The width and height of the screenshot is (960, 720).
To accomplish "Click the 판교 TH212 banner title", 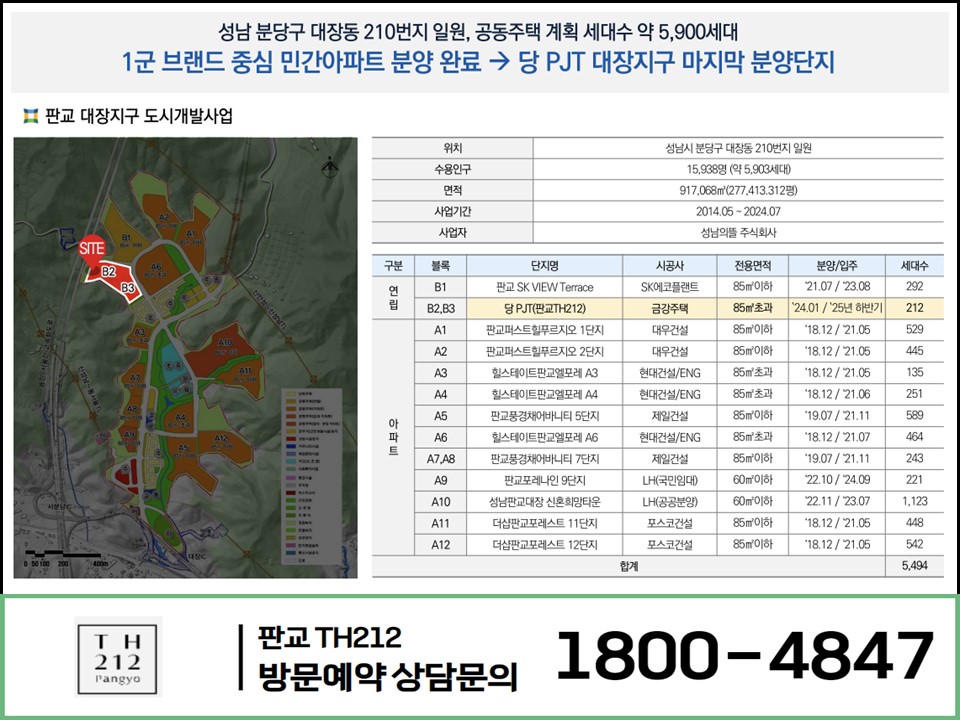I will pyautogui.click(x=329, y=638).
